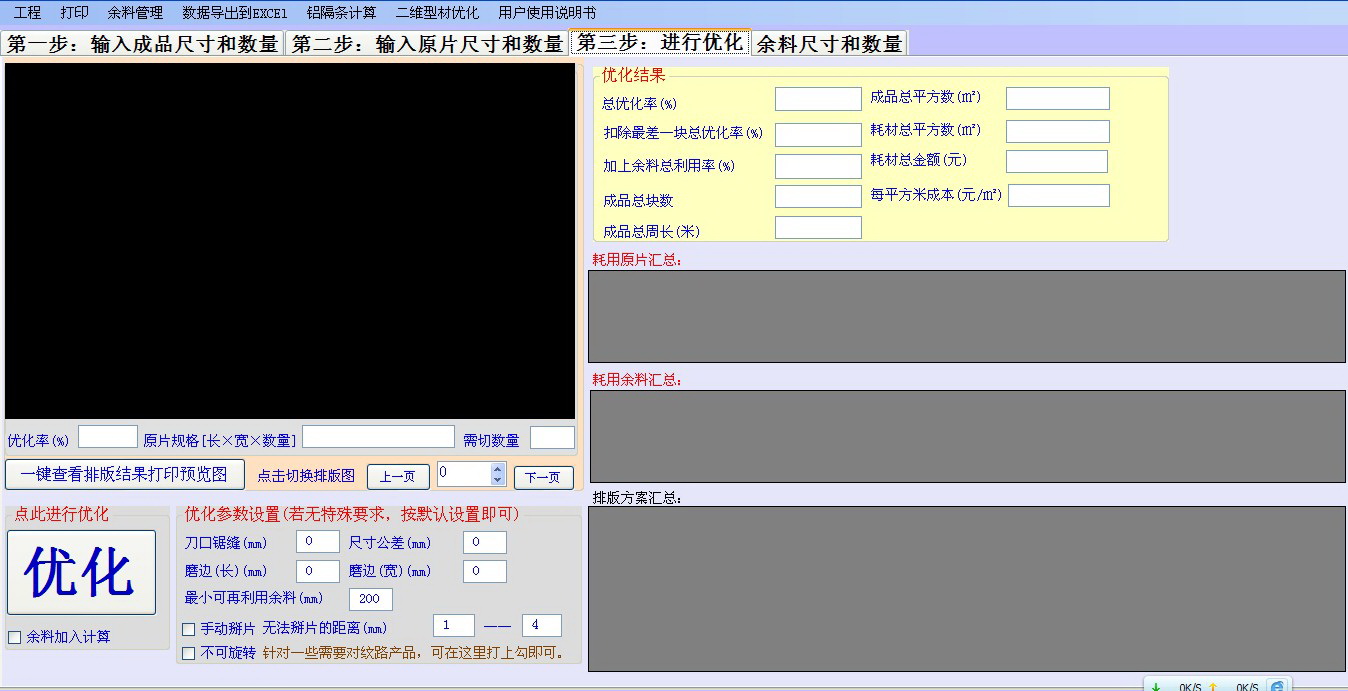The height and width of the screenshot is (691, 1348).
Task: Click the 成品总平方数 result field
Action: (1058, 98)
